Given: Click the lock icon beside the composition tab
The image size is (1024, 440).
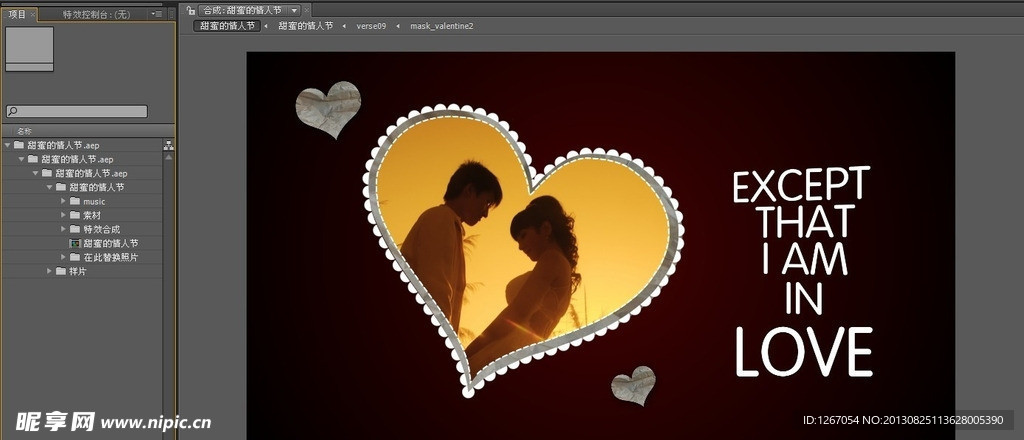Looking at the screenshot, I should (x=190, y=10).
